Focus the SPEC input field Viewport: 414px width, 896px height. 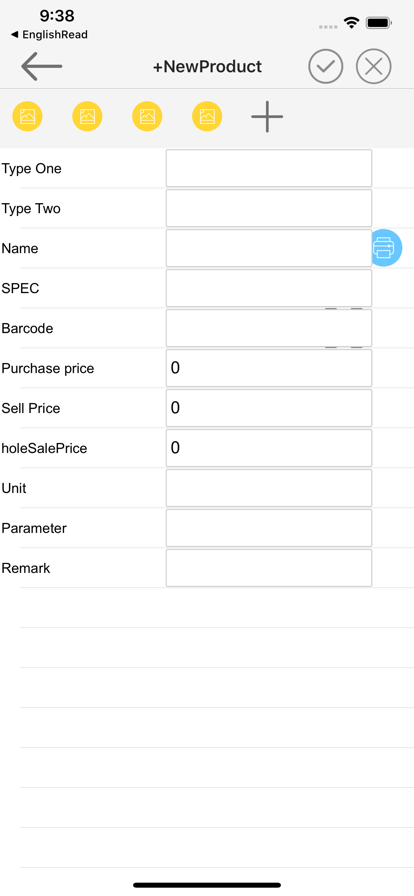(x=269, y=288)
